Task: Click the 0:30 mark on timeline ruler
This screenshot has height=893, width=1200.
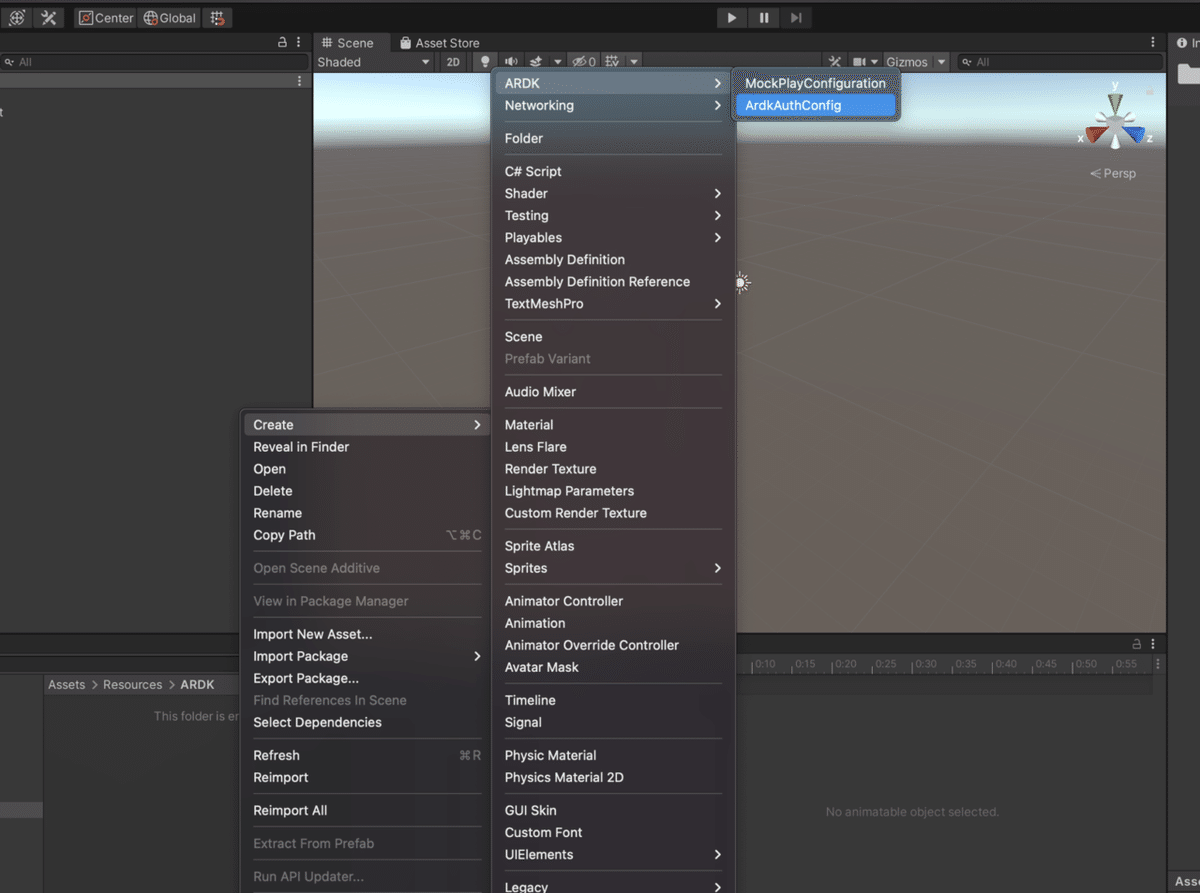Action: click(x=925, y=664)
